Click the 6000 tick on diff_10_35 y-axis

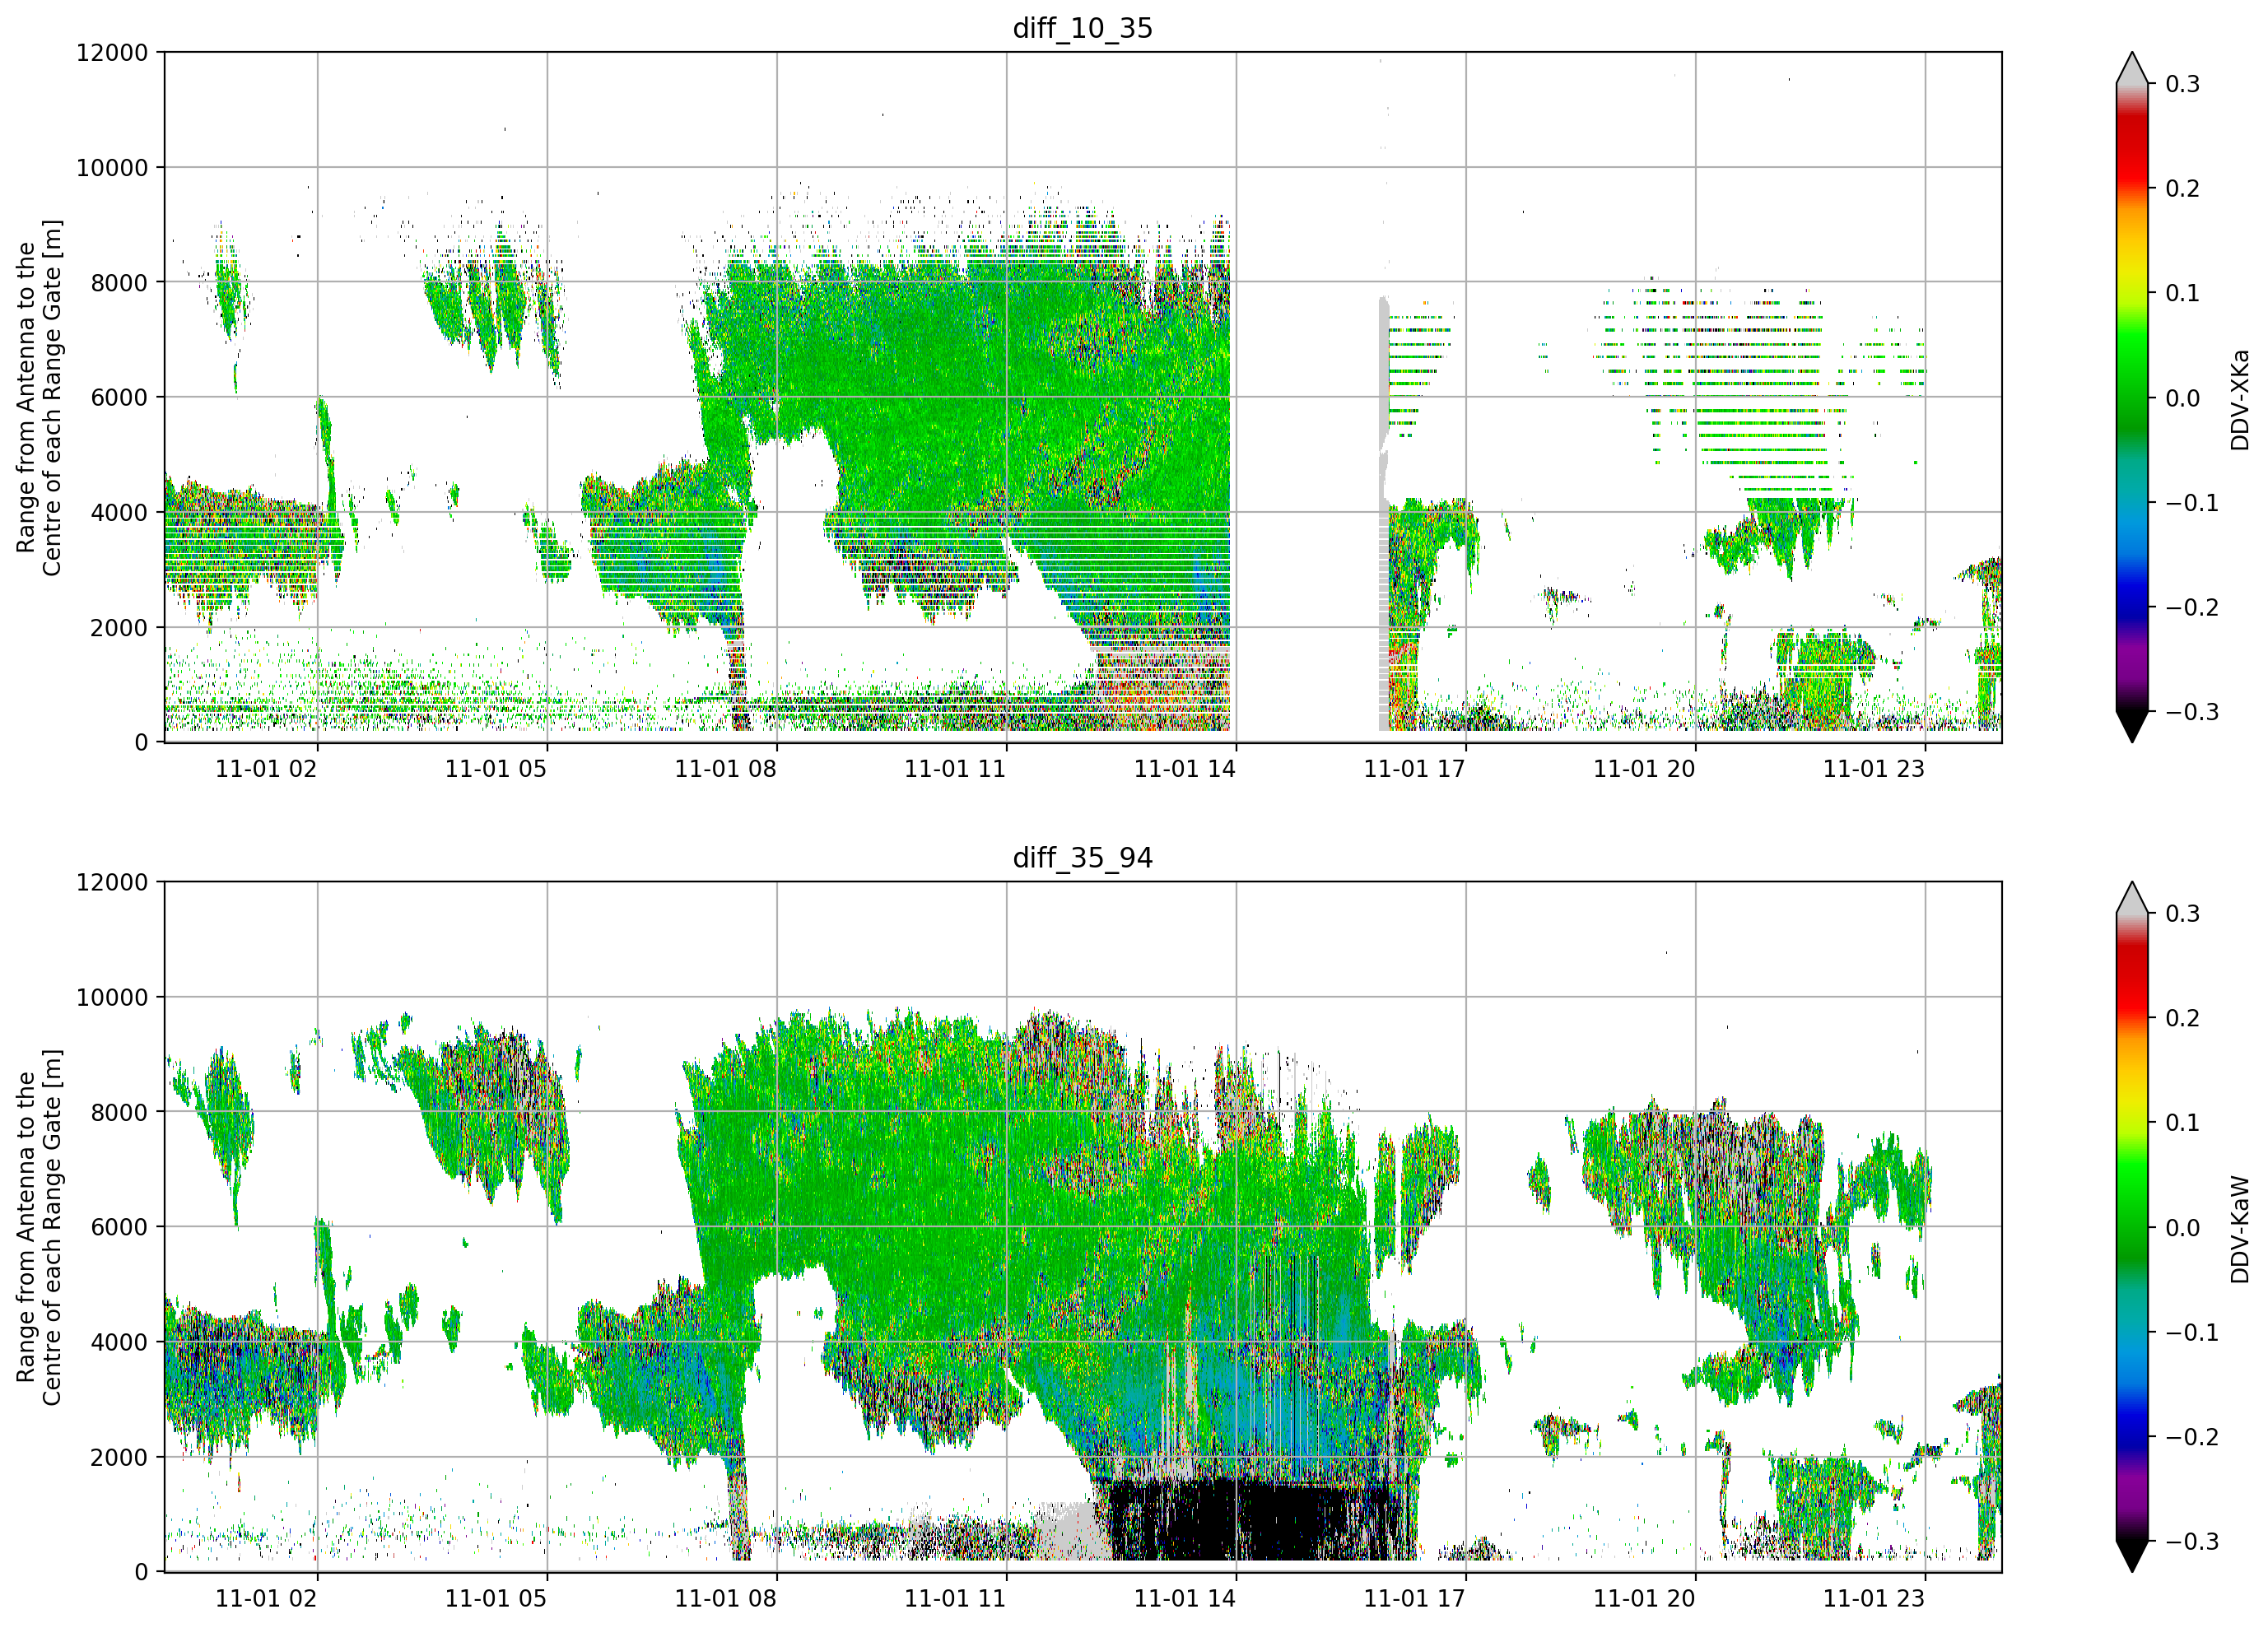click(119, 397)
